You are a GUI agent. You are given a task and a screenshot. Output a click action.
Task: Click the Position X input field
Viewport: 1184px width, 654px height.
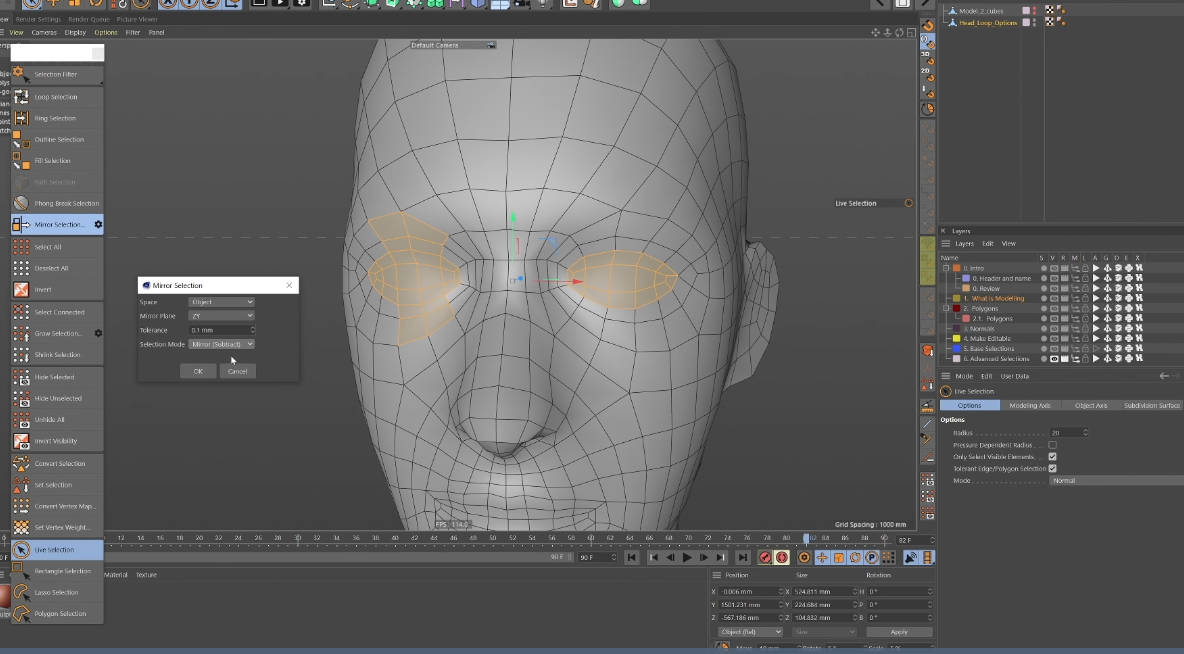[751, 591]
